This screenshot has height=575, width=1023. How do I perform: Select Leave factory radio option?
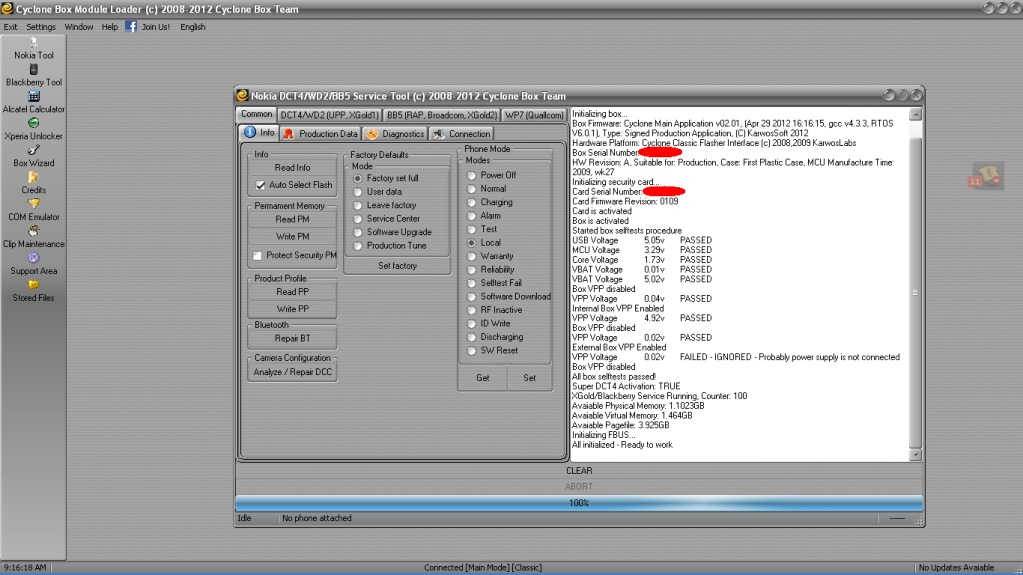pyautogui.click(x=358, y=205)
